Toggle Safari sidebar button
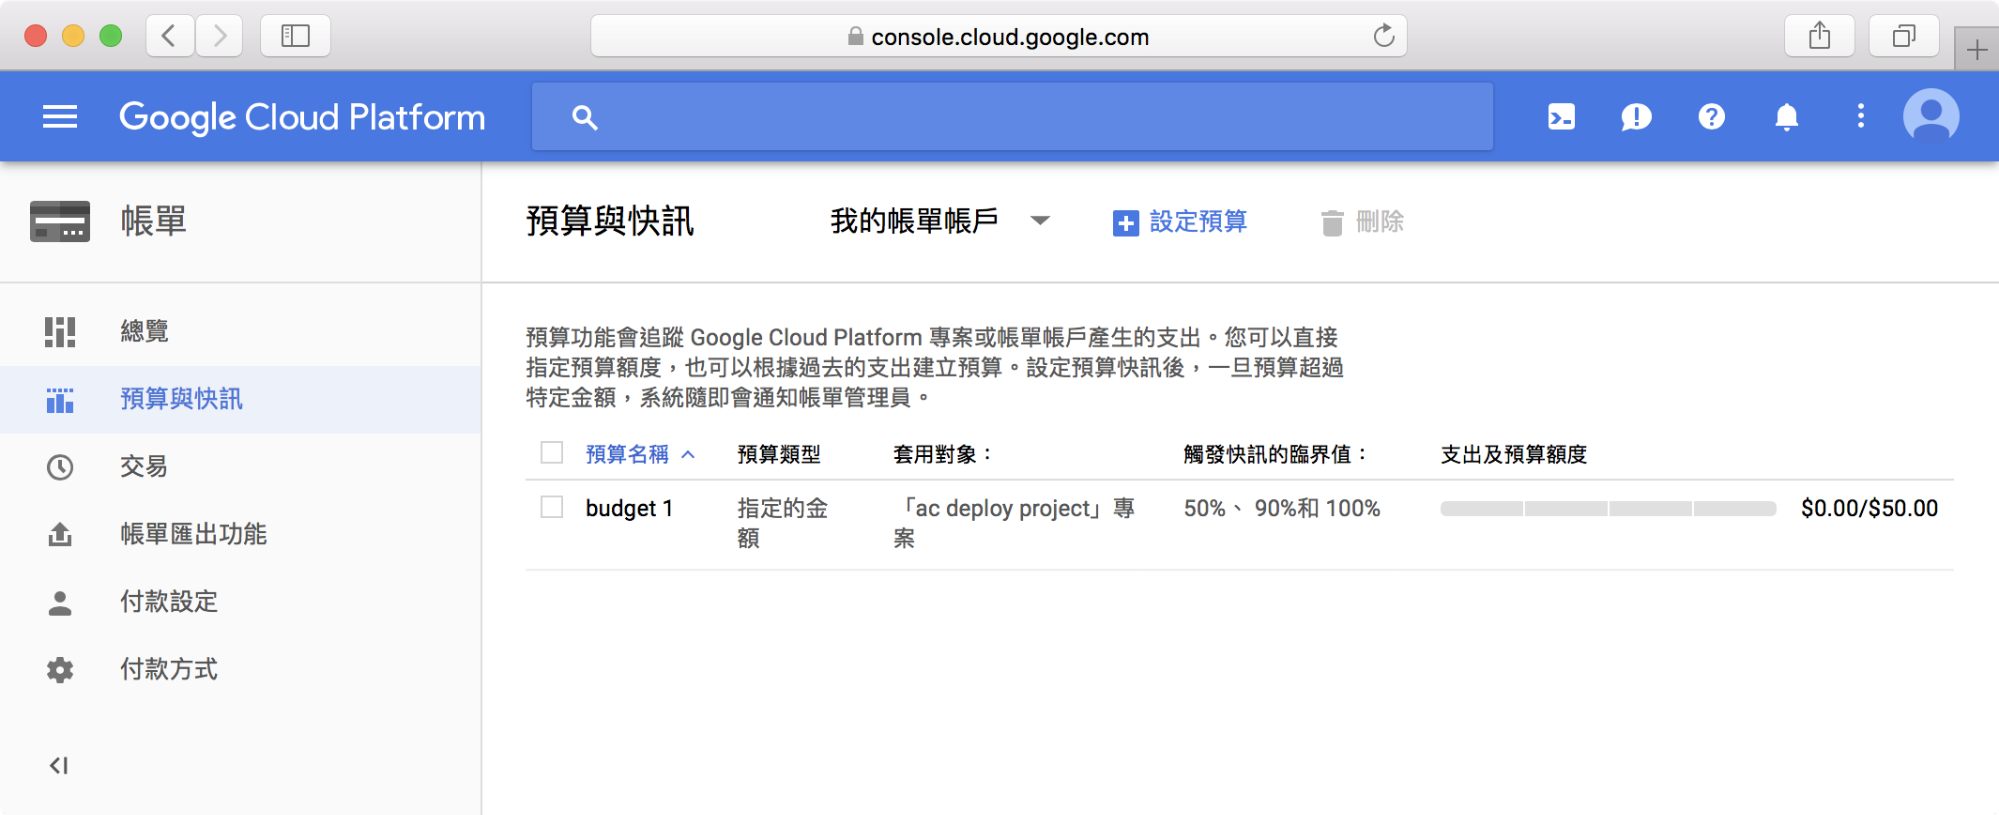1999x815 pixels. pyautogui.click(x=295, y=36)
